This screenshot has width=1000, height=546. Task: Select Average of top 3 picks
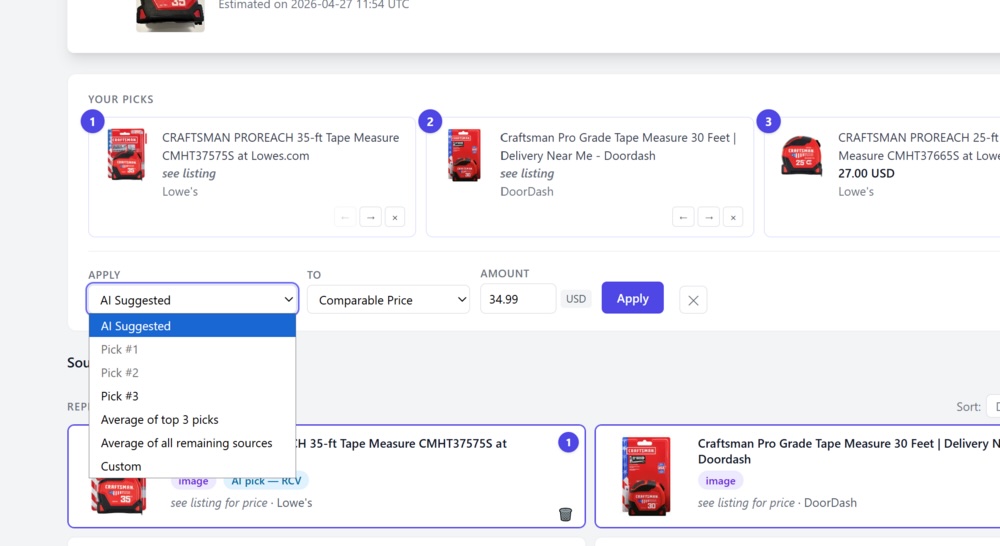tap(193, 420)
